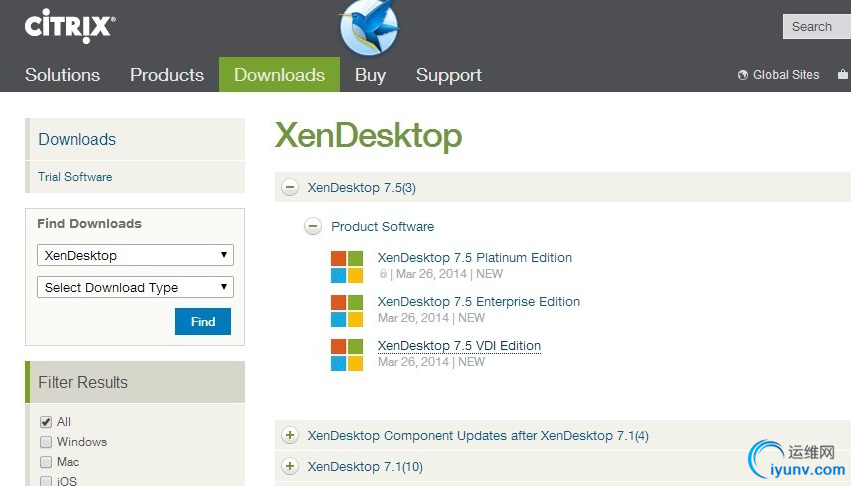Click the Filter Results heading
Screen dimensions: 851x486
coord(83,382)
